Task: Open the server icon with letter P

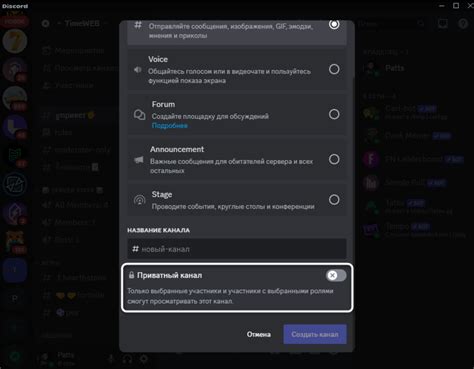Action: (15, 298)
